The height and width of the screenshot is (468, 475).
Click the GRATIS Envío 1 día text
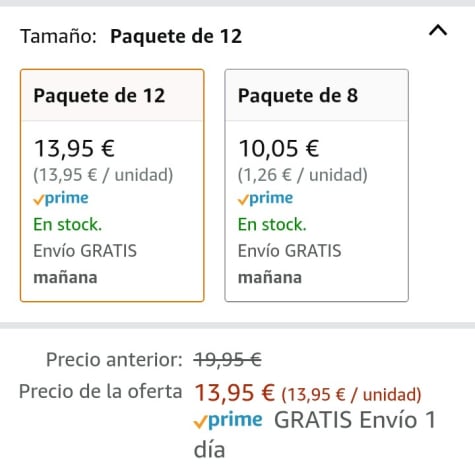pyautogui.click(x=315, y=434)
